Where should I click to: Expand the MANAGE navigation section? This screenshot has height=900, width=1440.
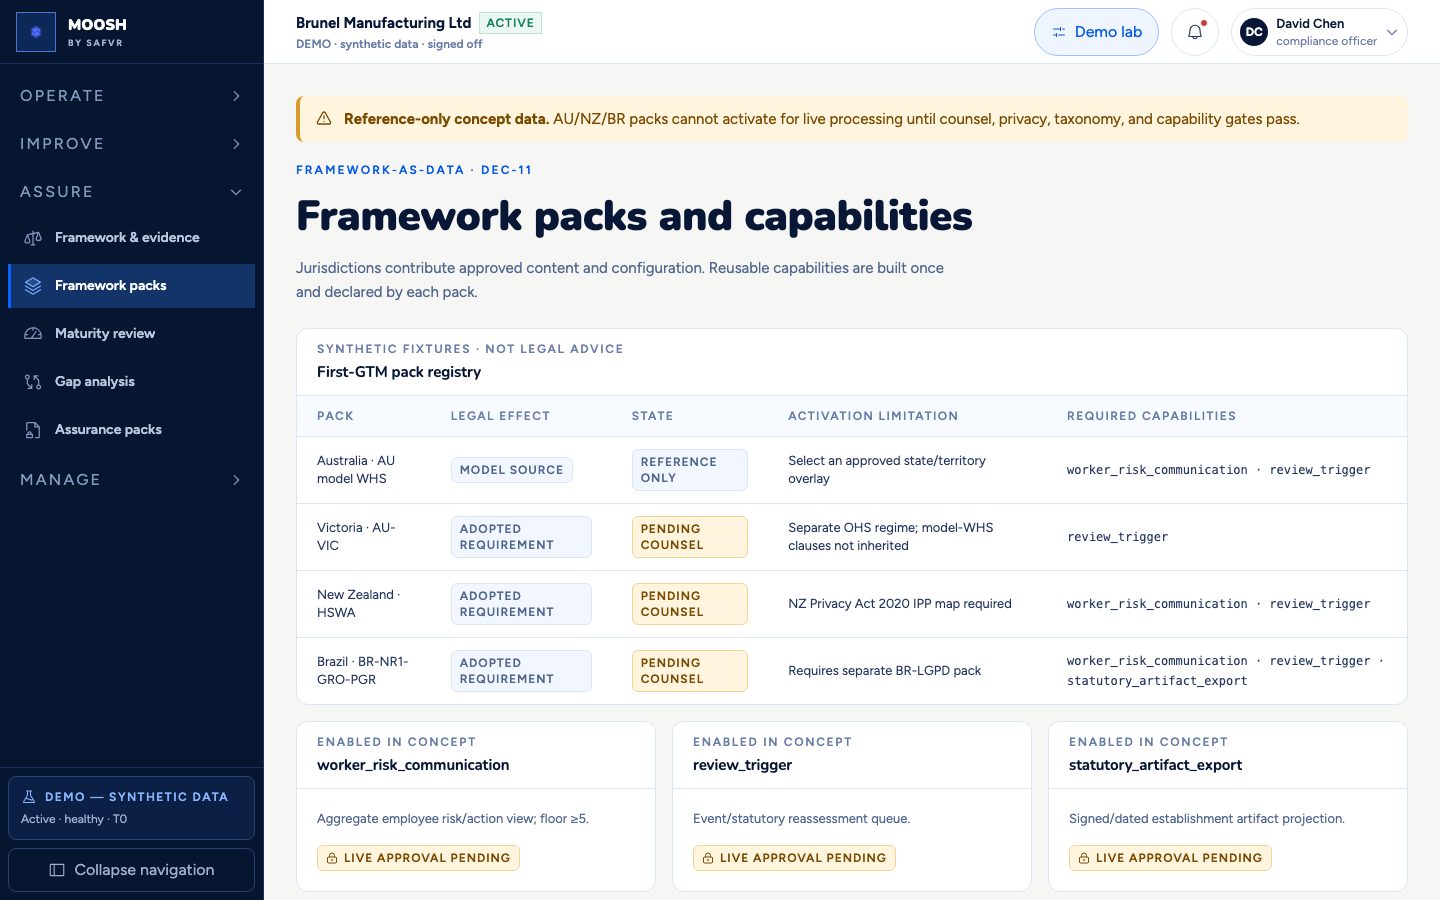coord(131,480)
